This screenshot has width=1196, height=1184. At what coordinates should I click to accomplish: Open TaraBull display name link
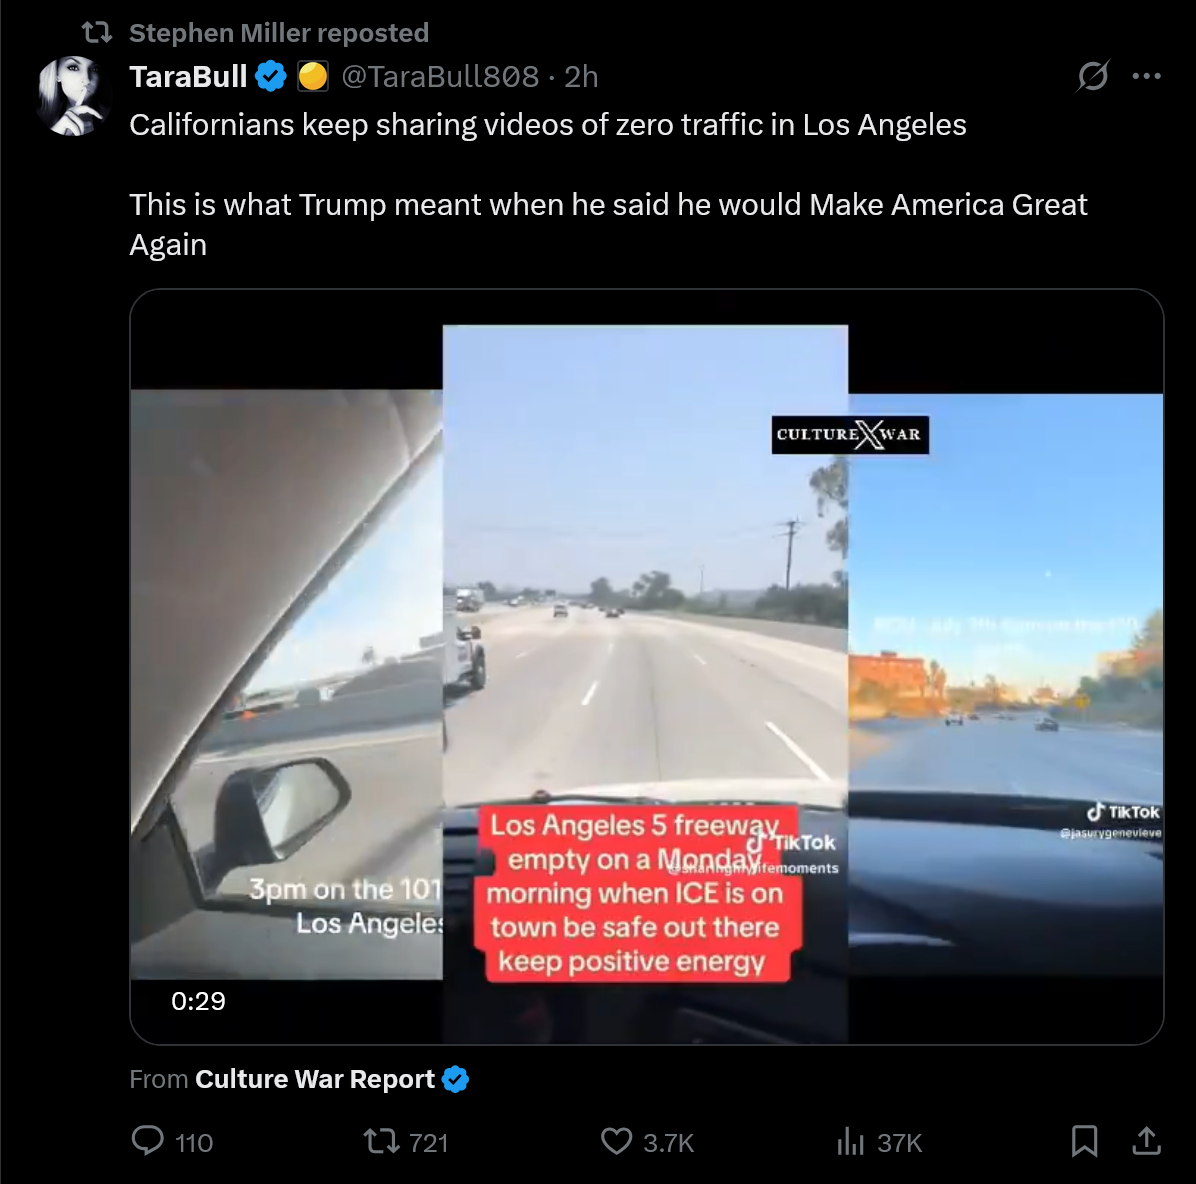click(x=188, y=76)
